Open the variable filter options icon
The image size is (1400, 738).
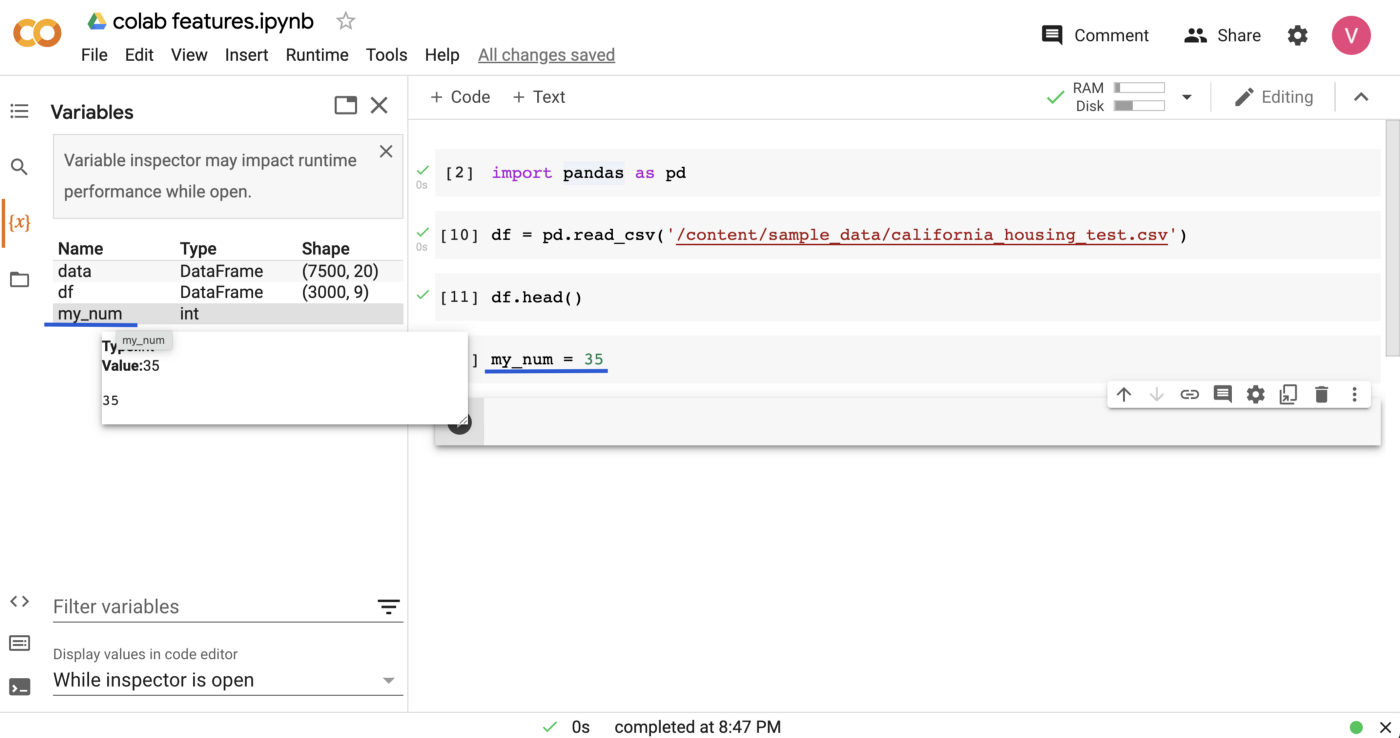(x=388, y=607)
